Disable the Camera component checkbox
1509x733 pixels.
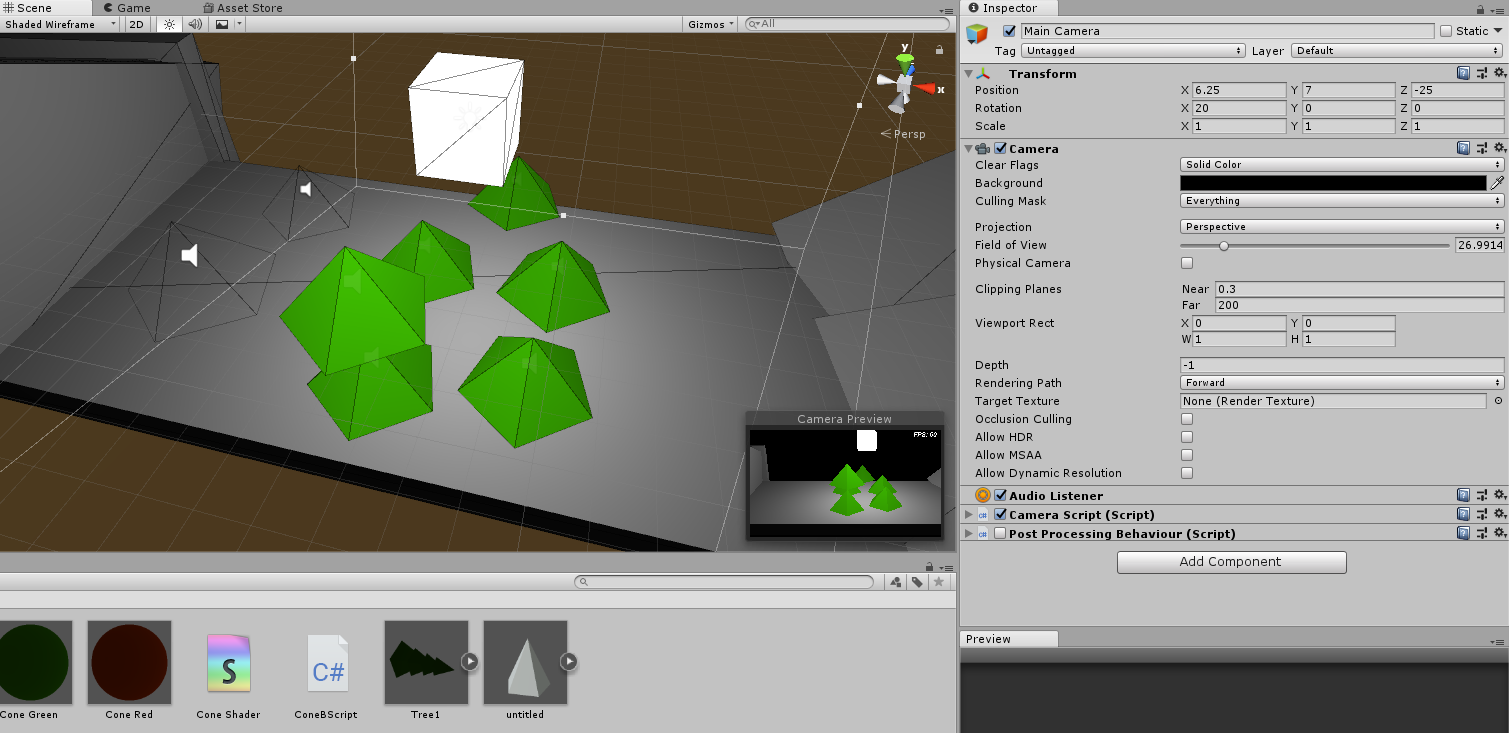[1000, 148]
